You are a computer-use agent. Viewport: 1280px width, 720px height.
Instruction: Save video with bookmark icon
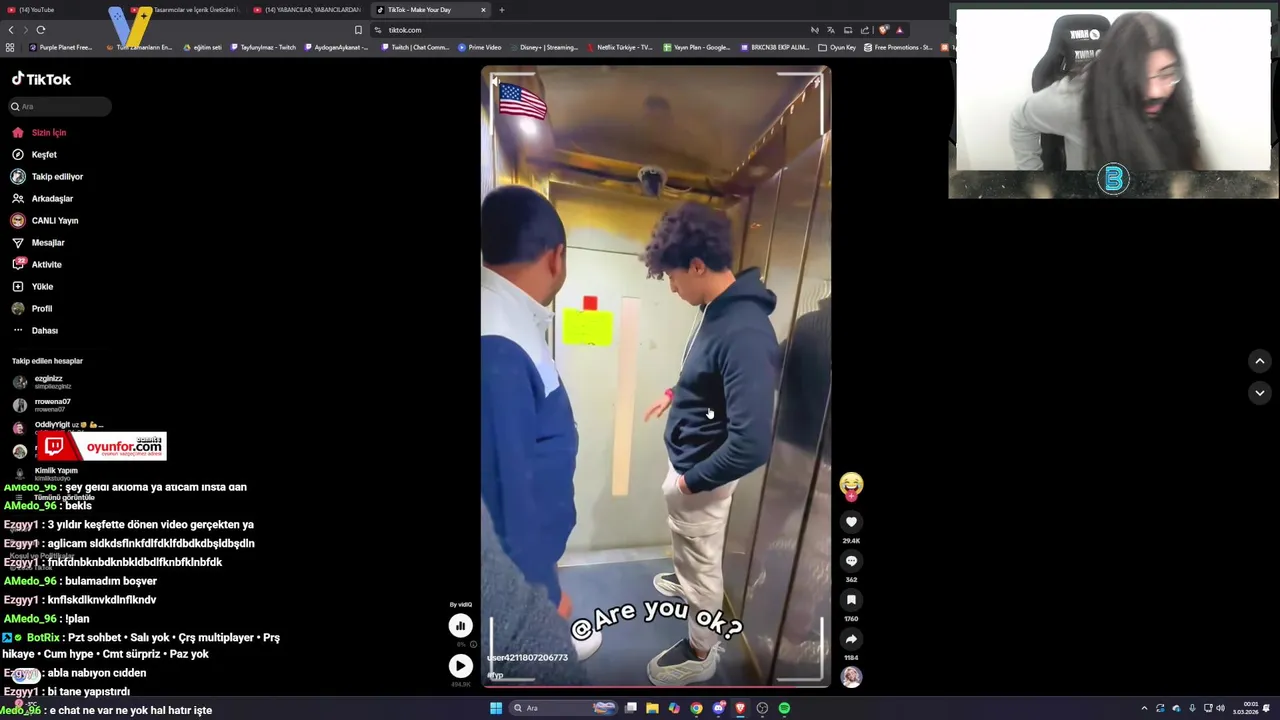(x=851, y=600)
